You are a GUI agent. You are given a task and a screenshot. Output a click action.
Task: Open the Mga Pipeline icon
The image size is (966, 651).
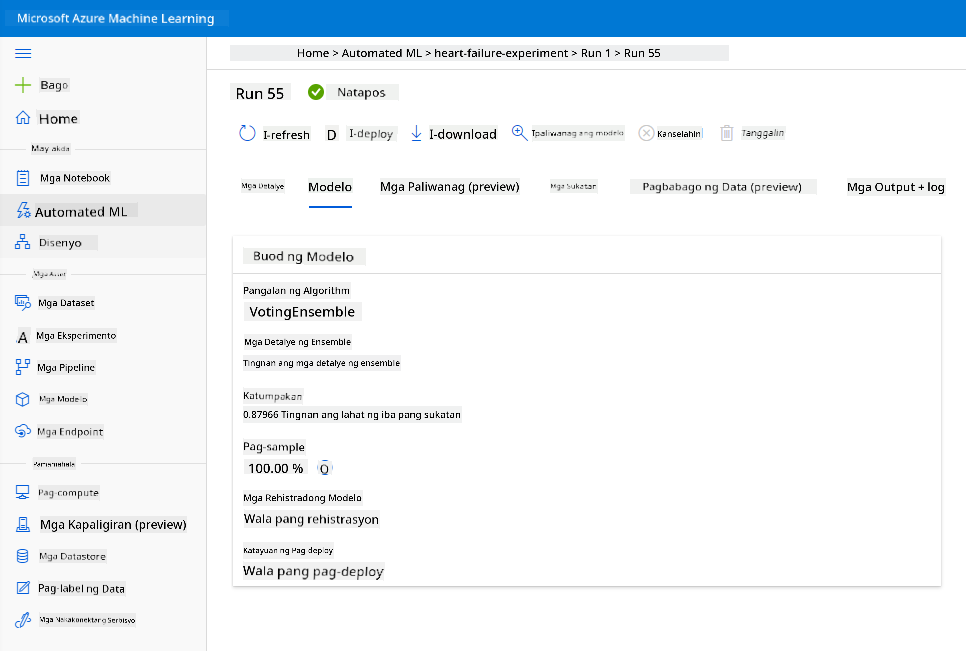[x=23, y=367]
